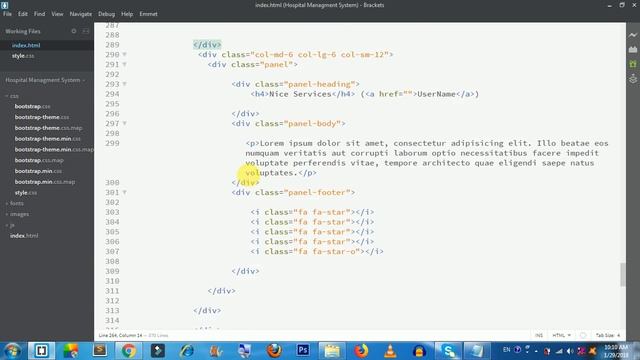The width and height of the screenshot is (640, 360).
Task: Place cursor on UserName link text line 294
Action: click(x=436, y=94)
